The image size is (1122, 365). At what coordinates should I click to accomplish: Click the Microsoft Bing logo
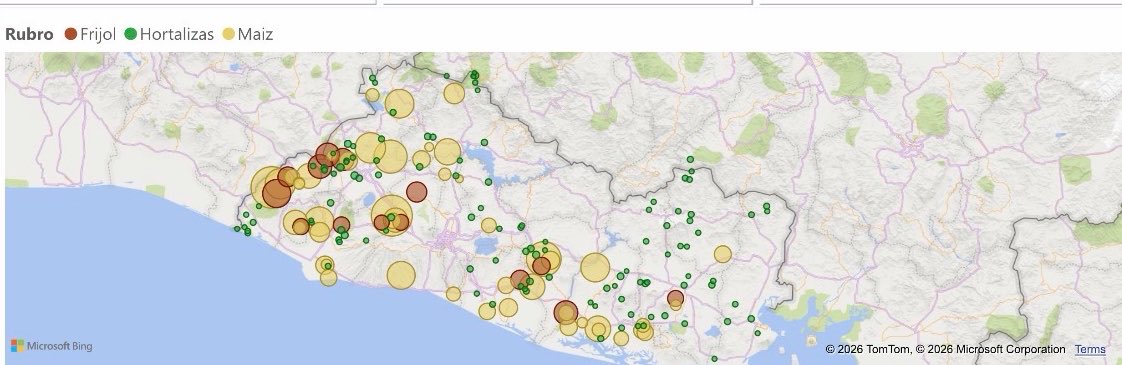52,346
